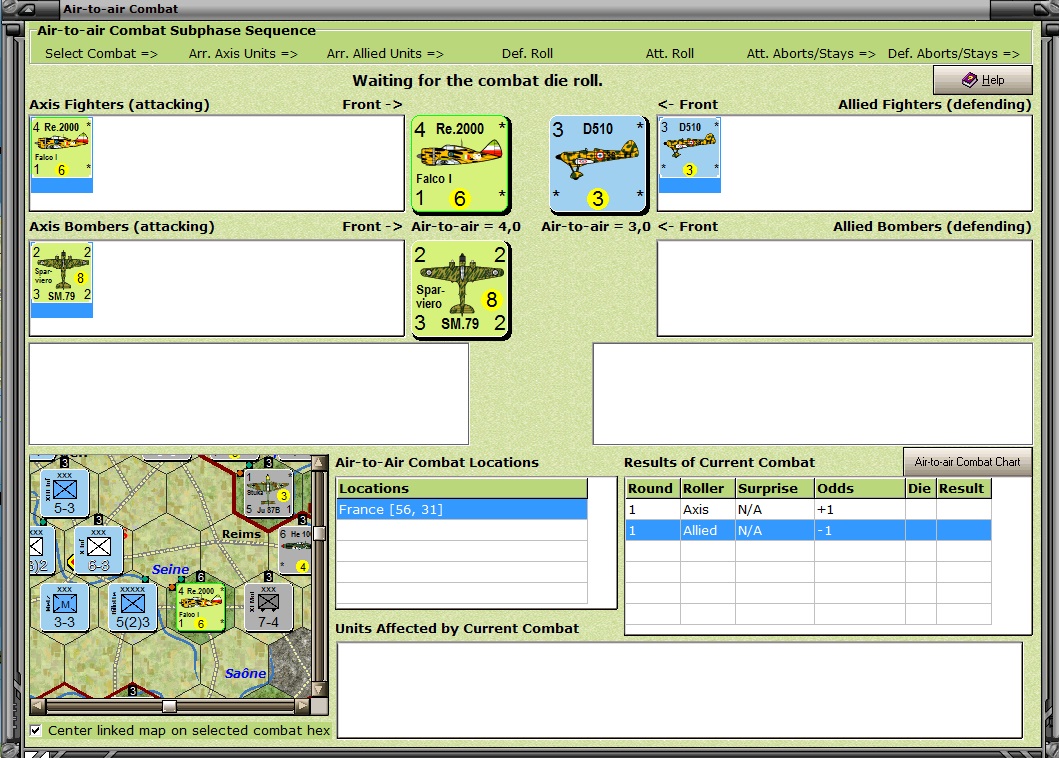Click the 'Def. Roll' subphase step
1059x758 pixels.
click(x=527, y=53)
